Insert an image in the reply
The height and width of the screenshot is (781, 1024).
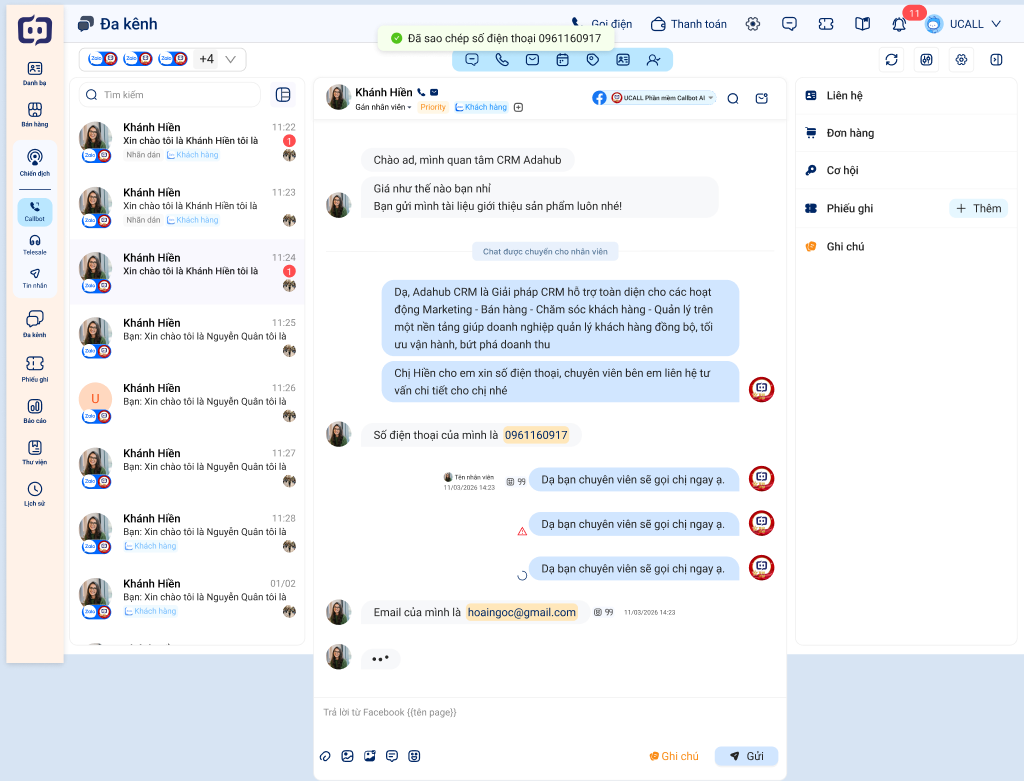347,756
